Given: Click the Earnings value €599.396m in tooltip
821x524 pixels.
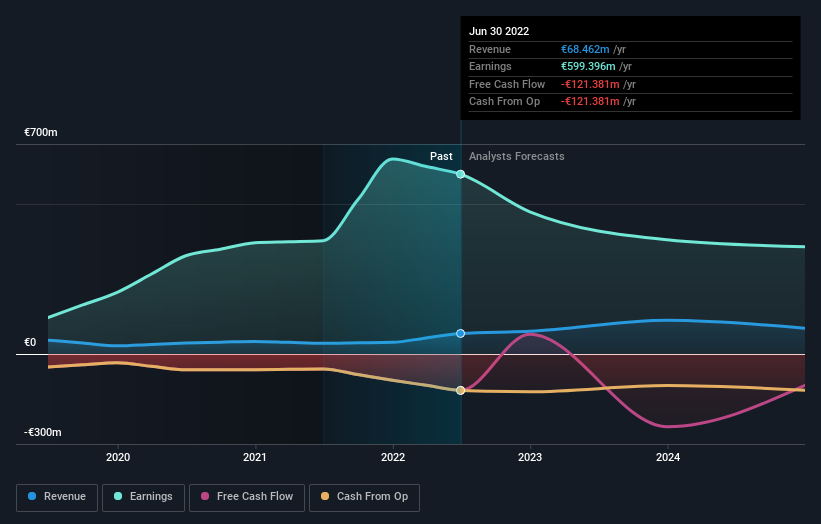Looking at the screenshot, I should click(588, 66).
